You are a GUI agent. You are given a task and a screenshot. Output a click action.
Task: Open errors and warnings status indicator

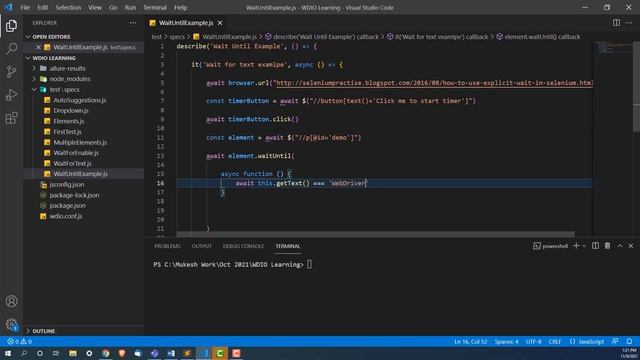[x=20, y=341]
